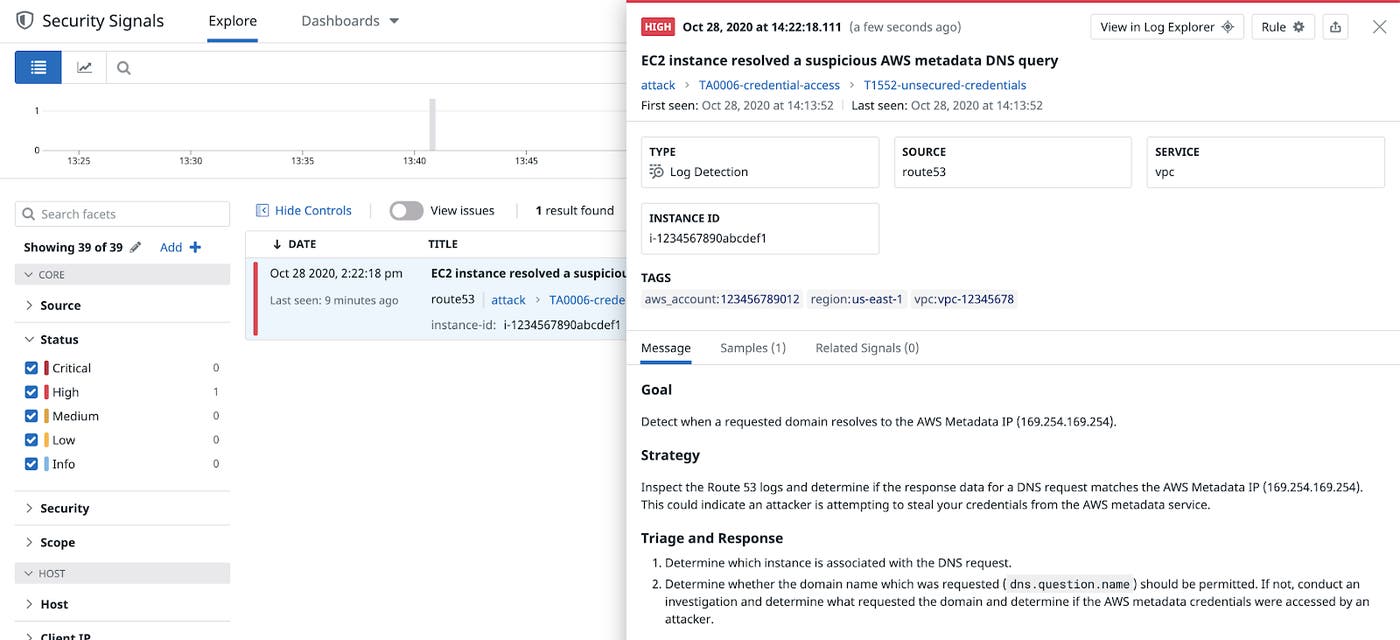Click the HIGH severity badge
Image resolution: width=1400 pixels, height=640 pixels.
point(657,26)
